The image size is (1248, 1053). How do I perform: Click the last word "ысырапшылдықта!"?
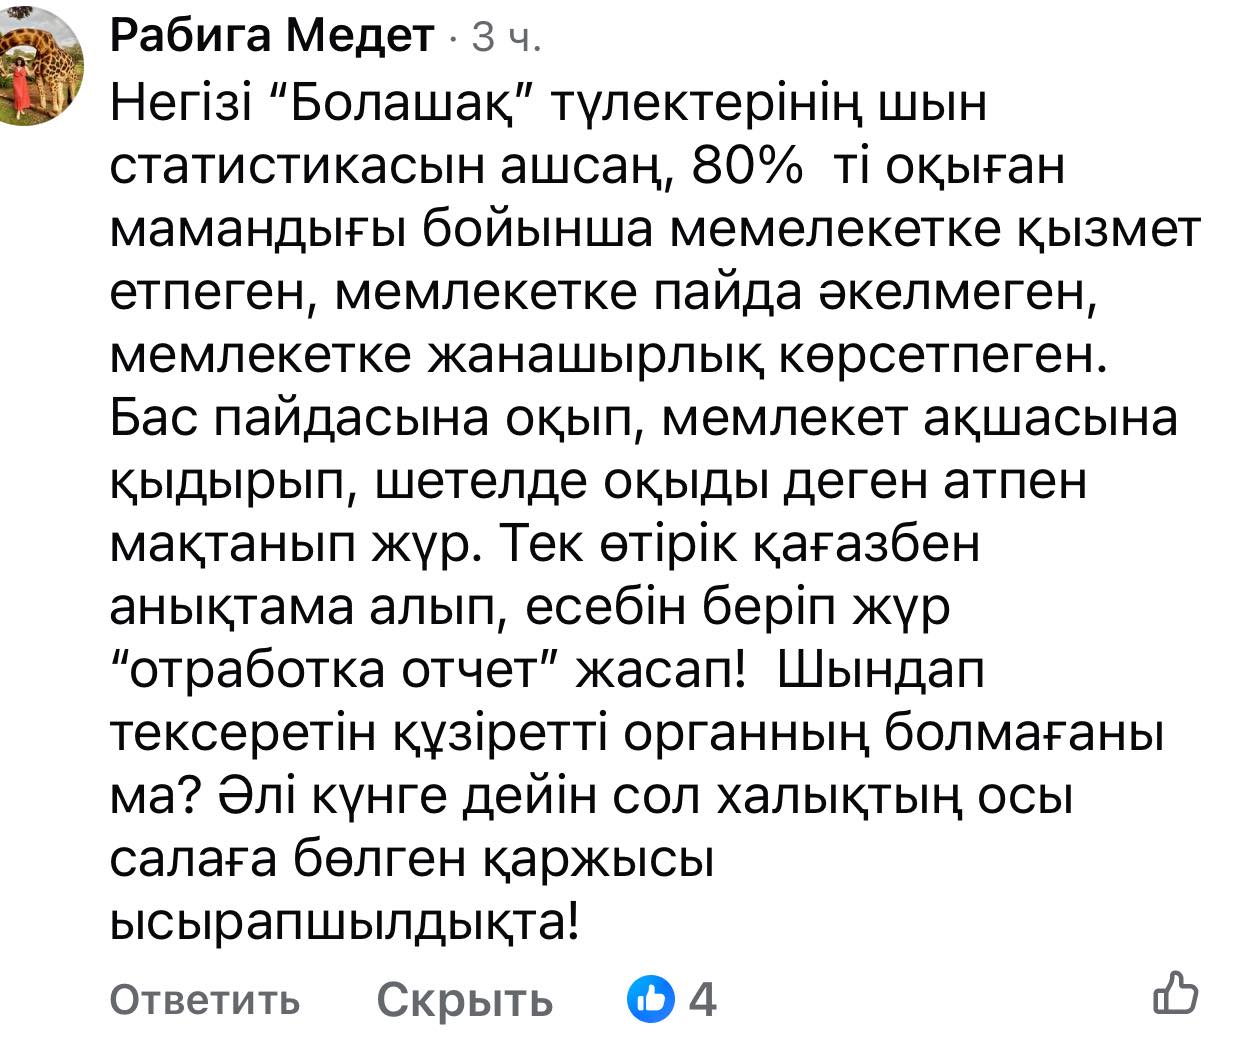point(344,922)
